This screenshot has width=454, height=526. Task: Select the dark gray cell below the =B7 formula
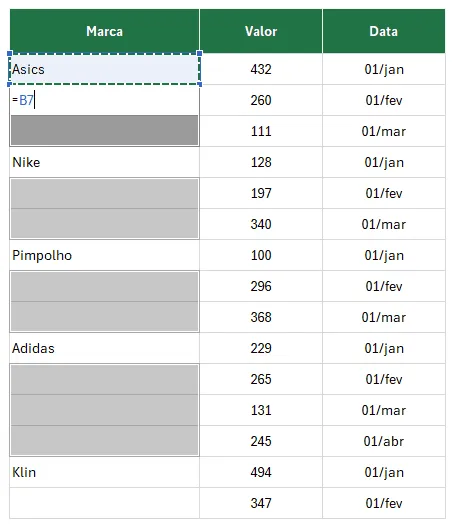click(104, 130)
